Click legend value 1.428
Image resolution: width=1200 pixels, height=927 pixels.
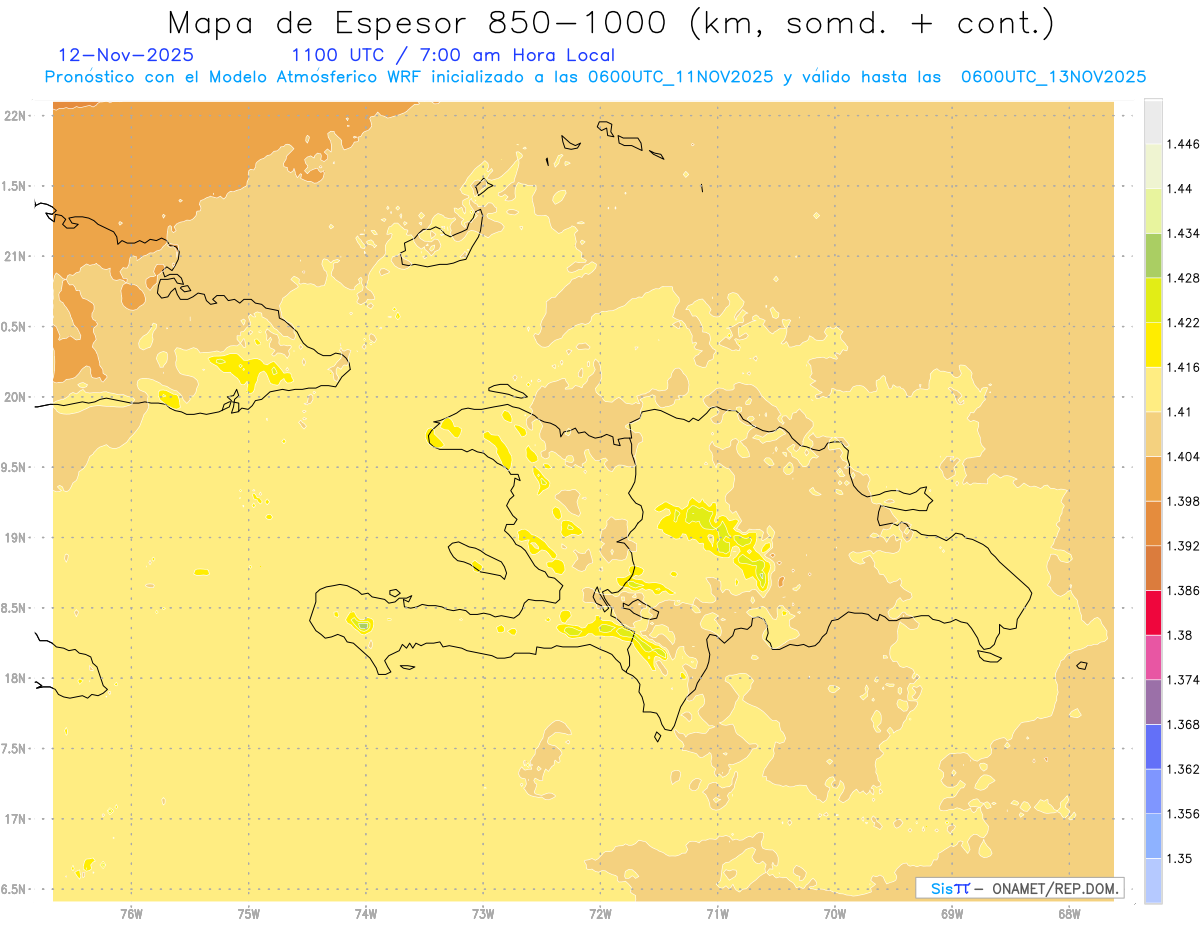pyautogui.click(x=1183, y=278)
